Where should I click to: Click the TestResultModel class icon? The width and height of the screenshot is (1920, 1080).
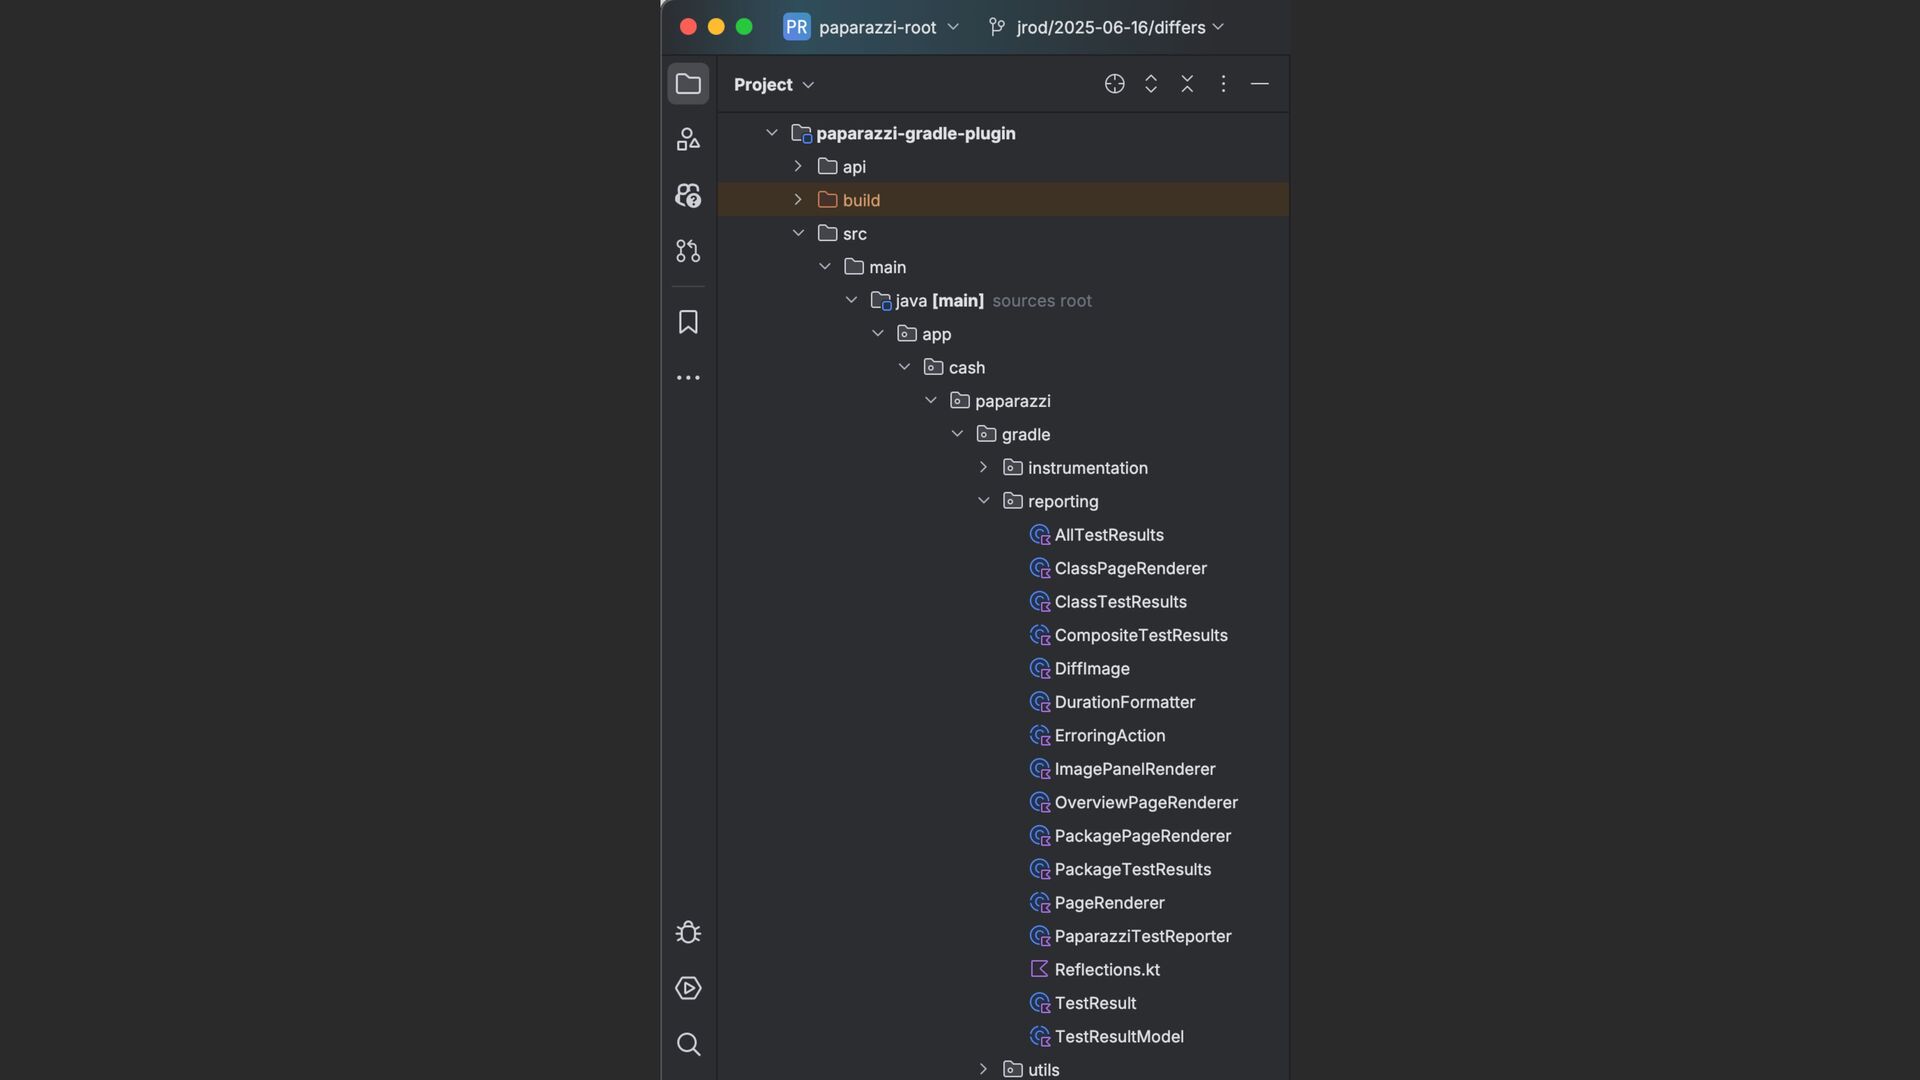click(x=1040, y=1037)
